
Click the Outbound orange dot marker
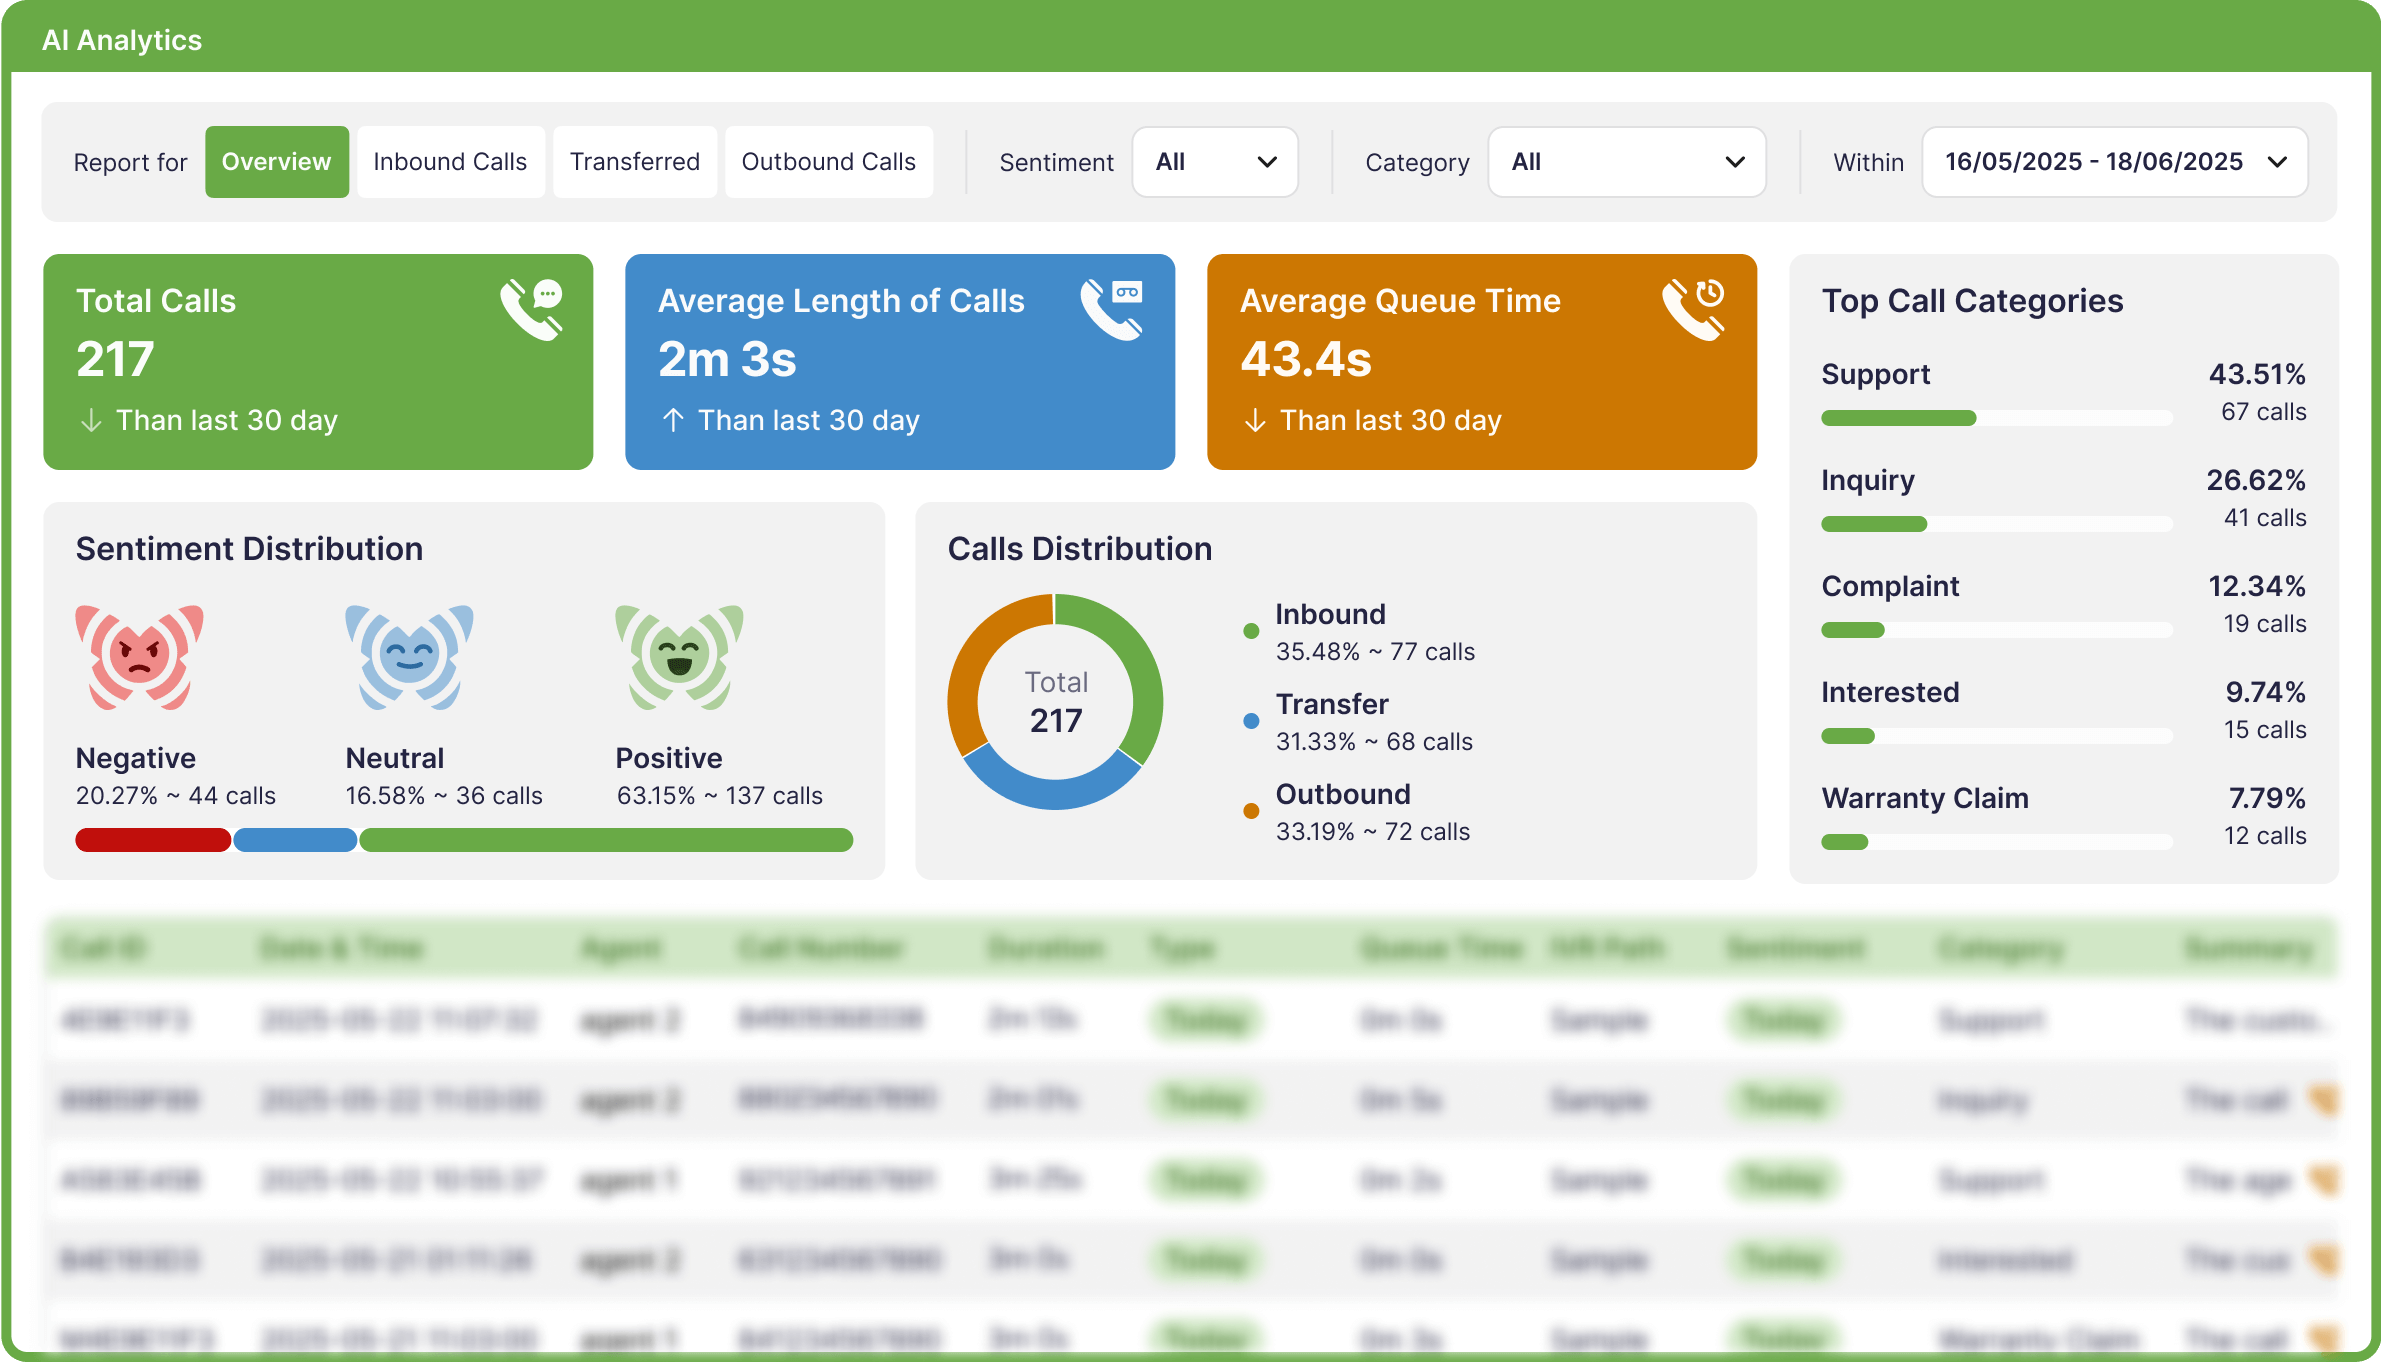click(1250, 811)
